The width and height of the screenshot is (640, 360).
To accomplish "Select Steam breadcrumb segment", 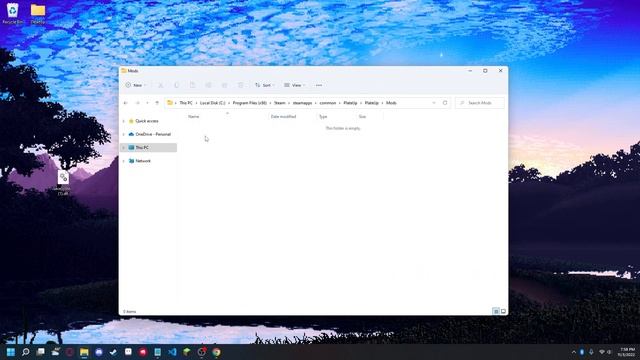I will (x=280, y=103).
